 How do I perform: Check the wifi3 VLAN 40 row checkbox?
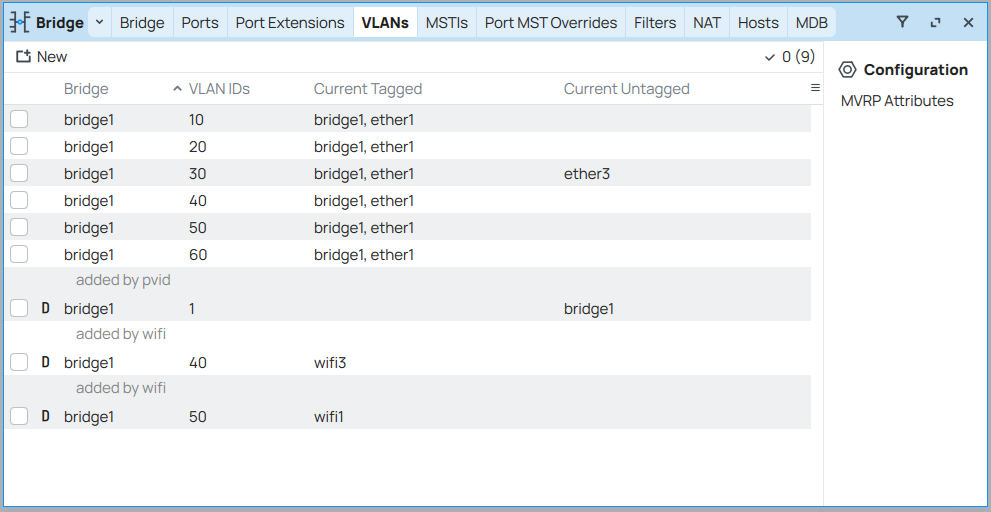[x=19, y=363]
